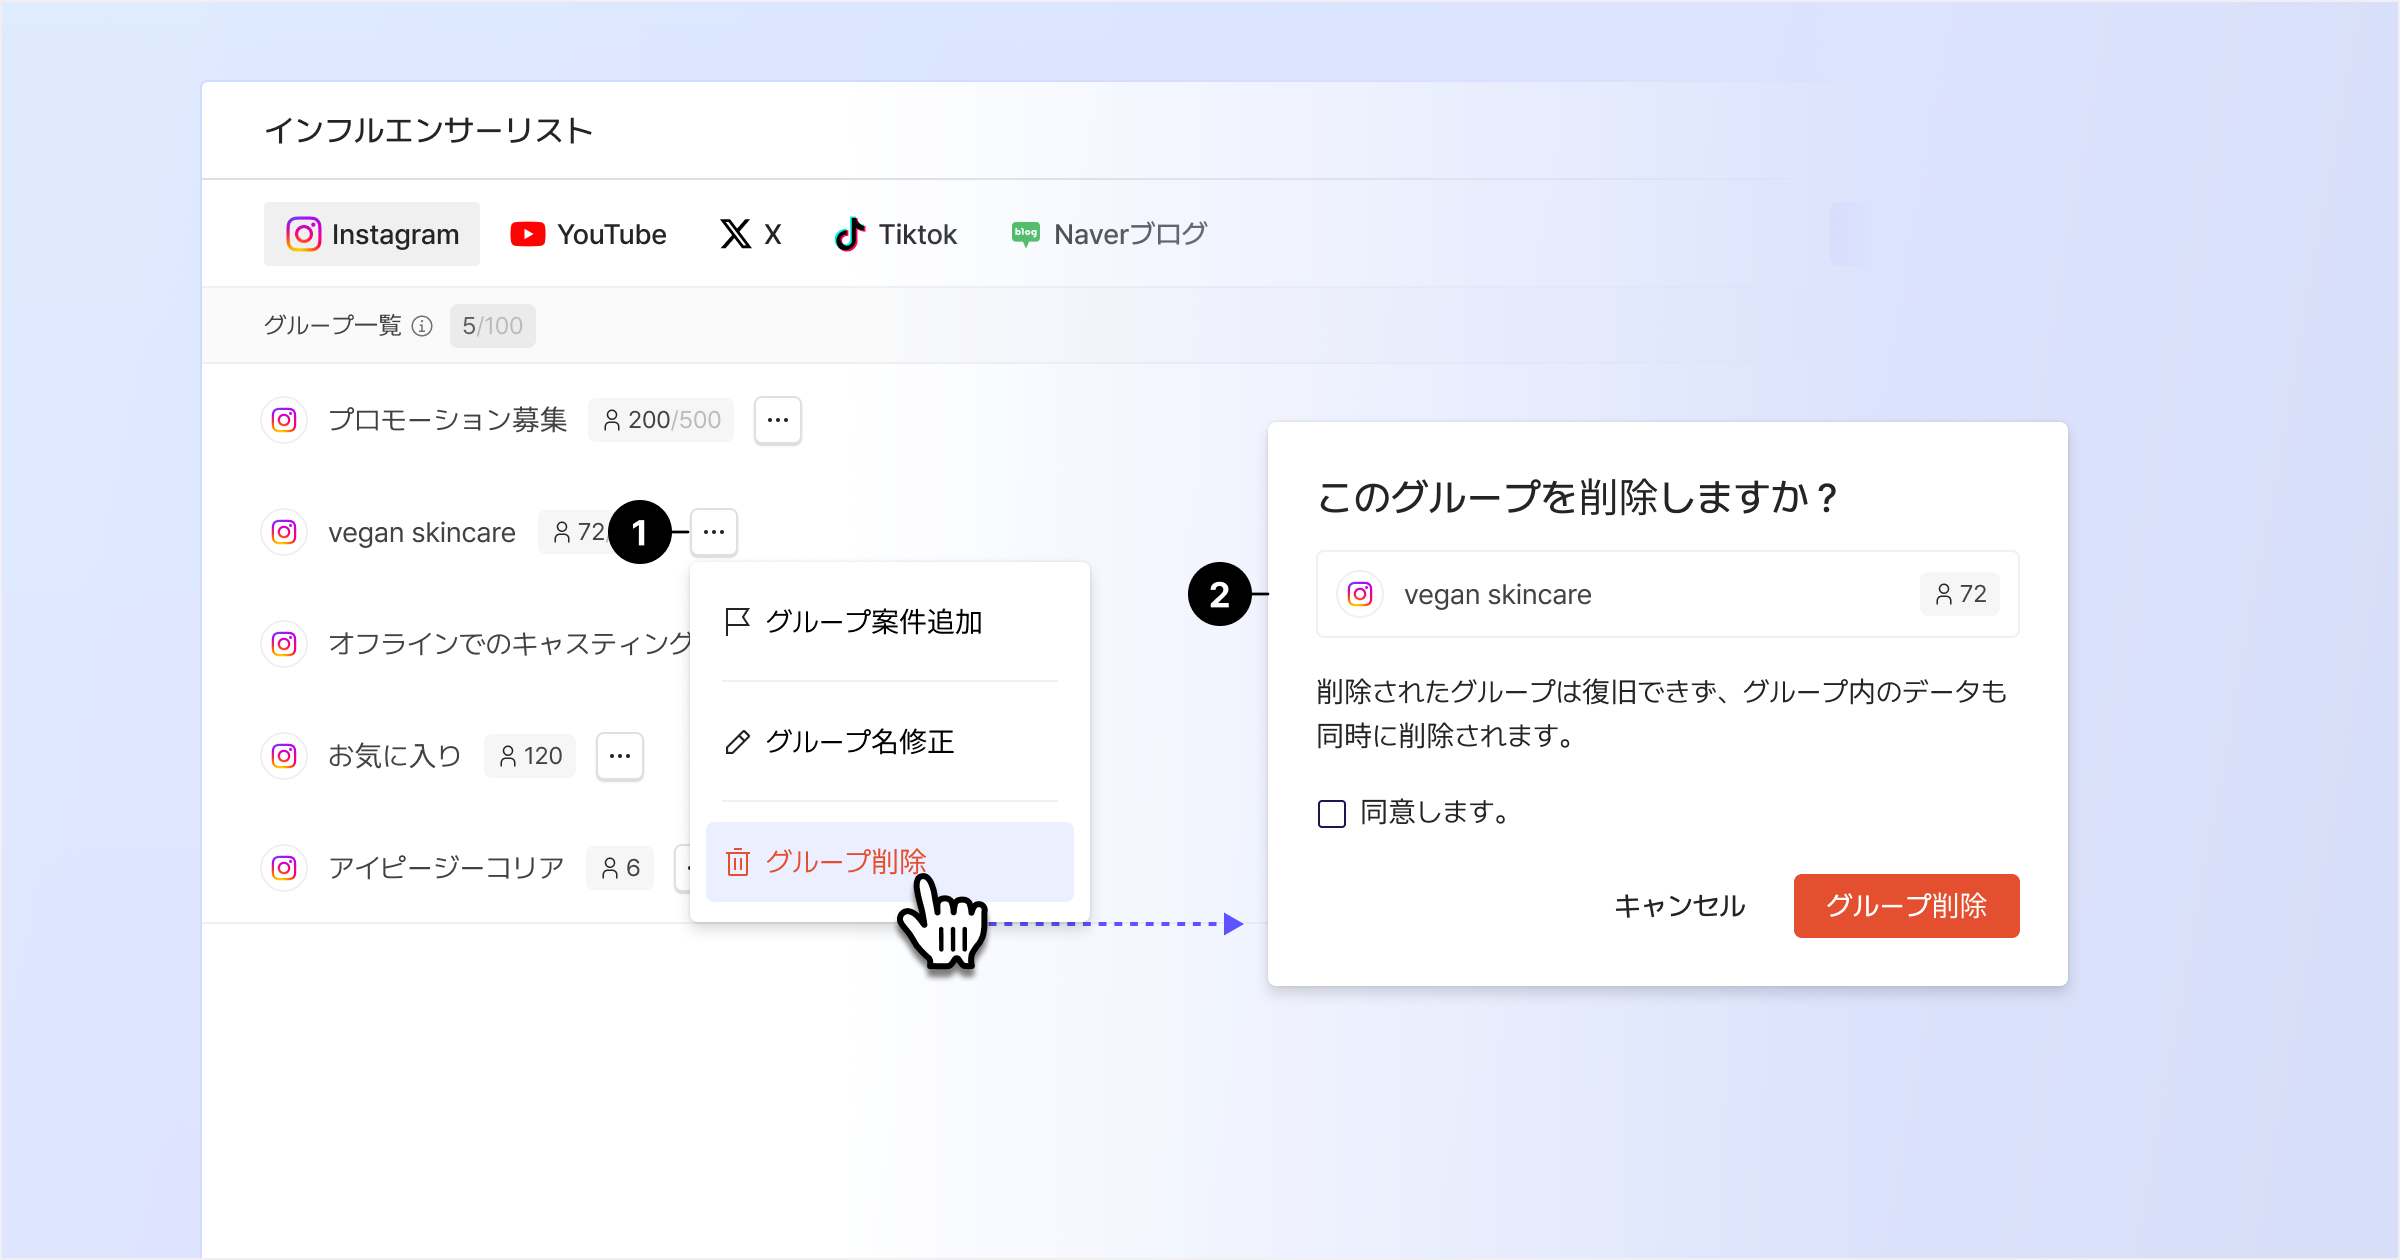Screen dimensions: 2400x1260
Task: Click Instagram icon of アイピージーコリア group
Action: (x=284, y=868)
